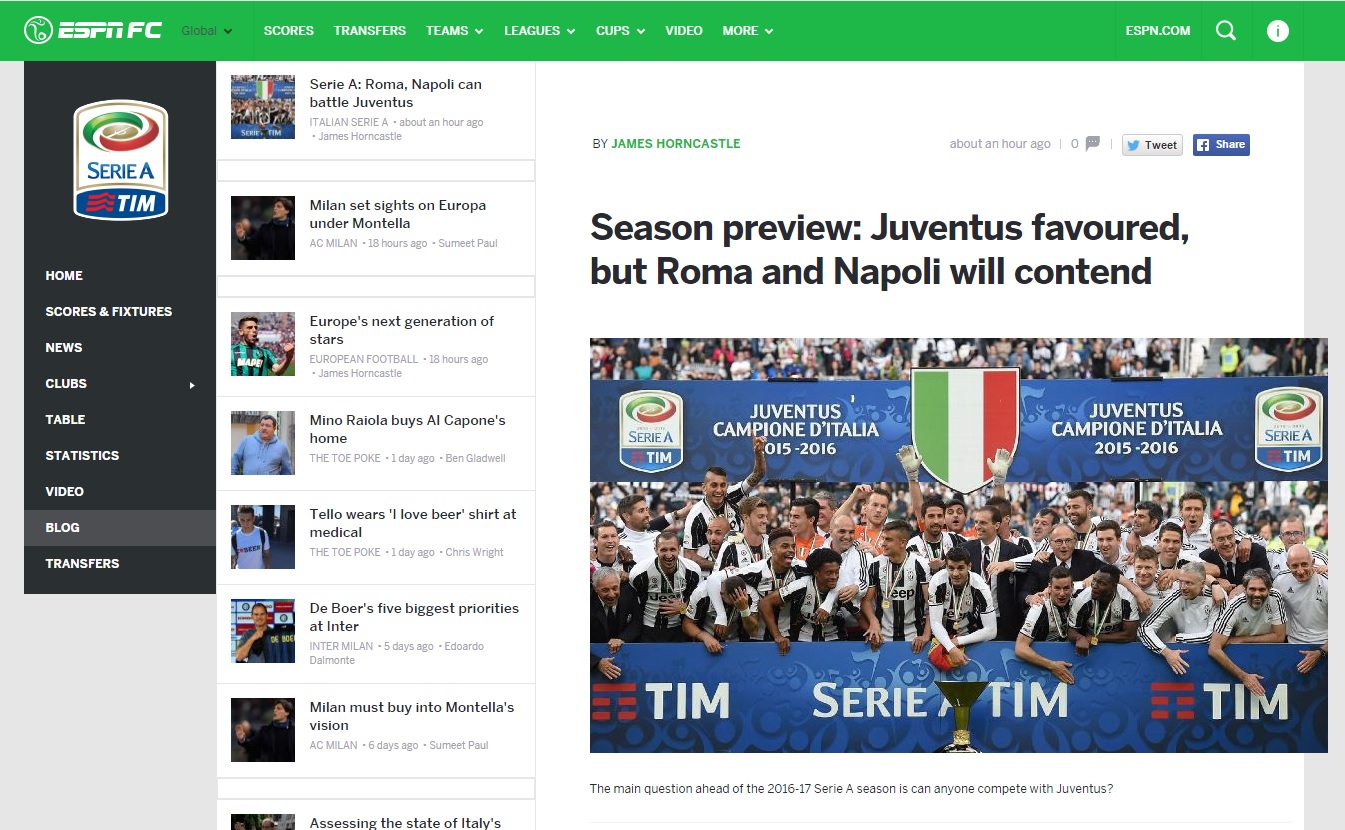Click the 'INTER MILAN' category tag
Viewport: 1345px width, 830px height.
(341, 646)
